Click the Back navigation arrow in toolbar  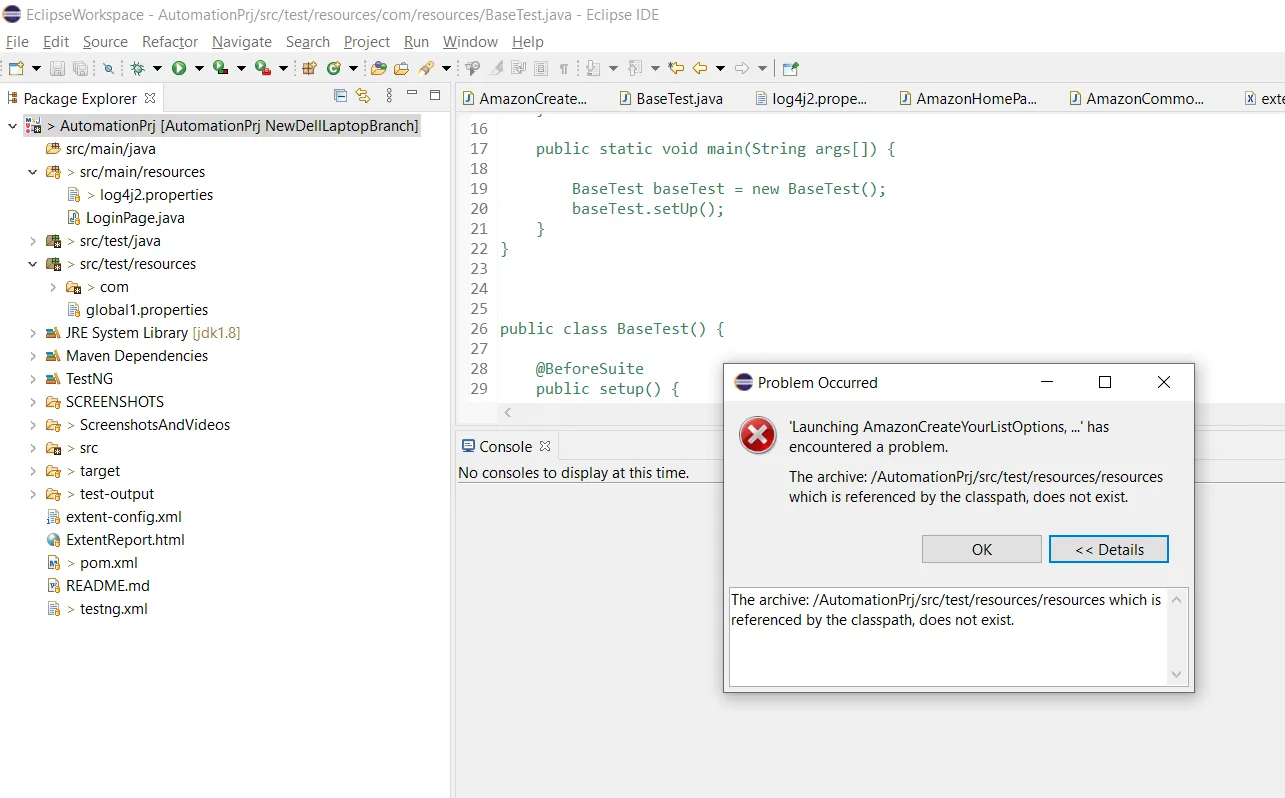[x=700, y=68]
